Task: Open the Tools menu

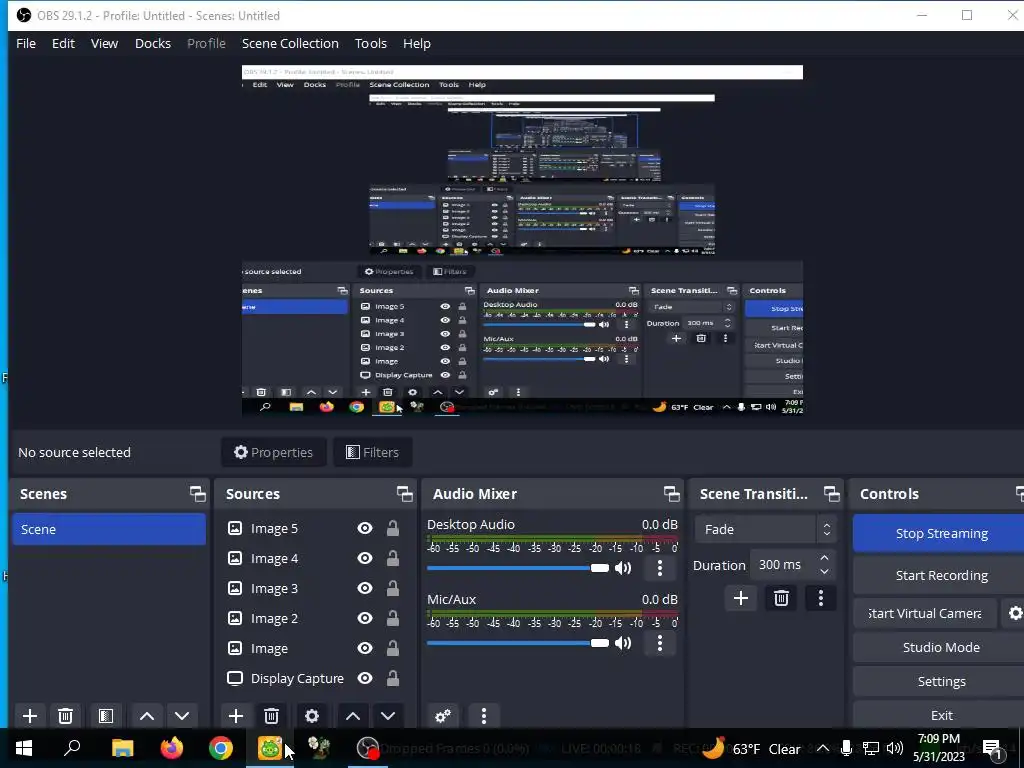Action: tap(371, 44)
